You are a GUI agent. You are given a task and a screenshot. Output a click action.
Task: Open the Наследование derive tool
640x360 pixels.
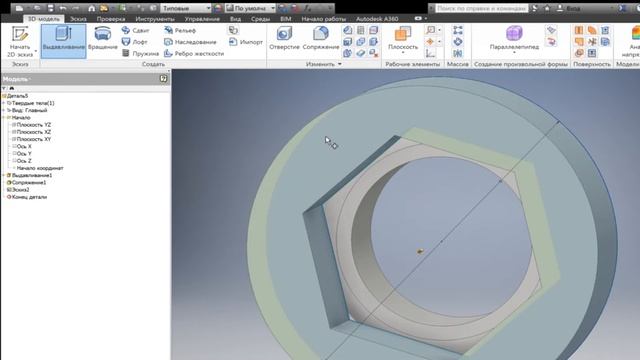[x=190, y=42]
